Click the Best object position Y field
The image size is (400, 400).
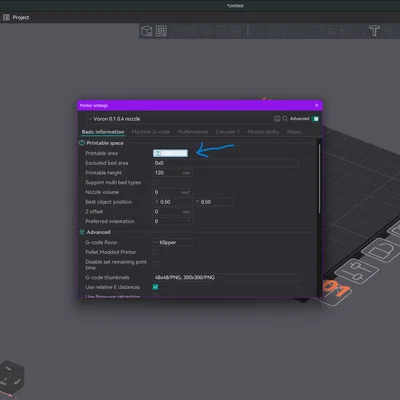pyautogui.click(x=213, y=202)
